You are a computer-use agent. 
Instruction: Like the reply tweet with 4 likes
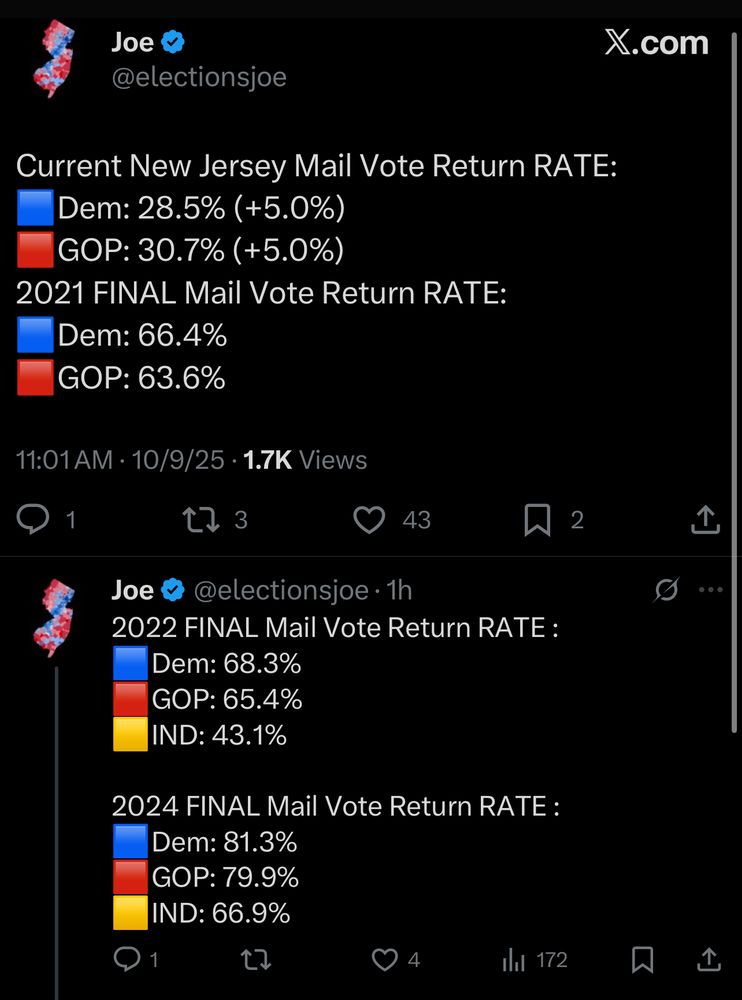[385, 960]
